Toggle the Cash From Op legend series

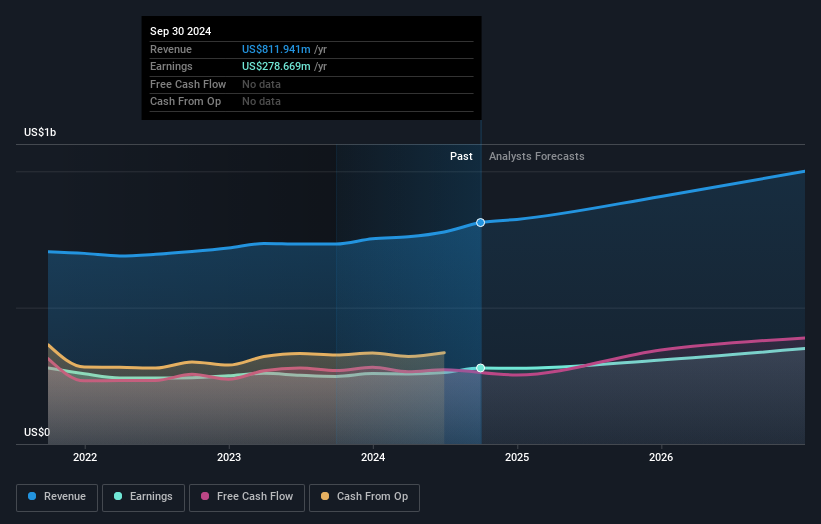pos(364,497)
